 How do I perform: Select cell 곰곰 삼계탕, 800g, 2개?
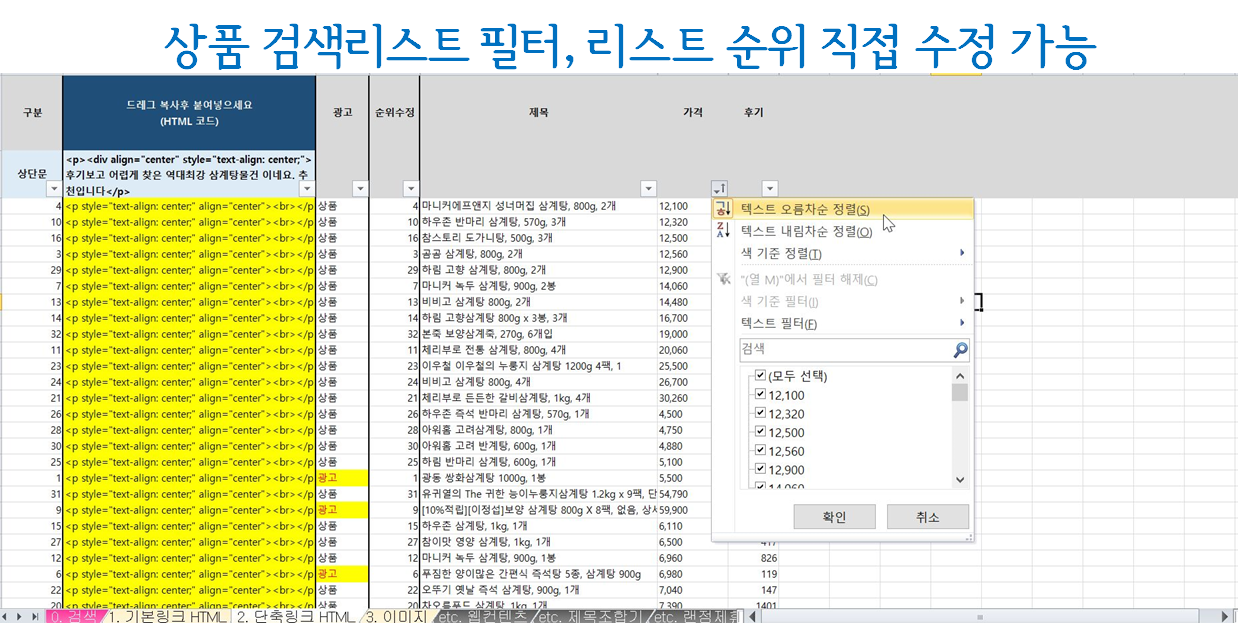(538, 254)
